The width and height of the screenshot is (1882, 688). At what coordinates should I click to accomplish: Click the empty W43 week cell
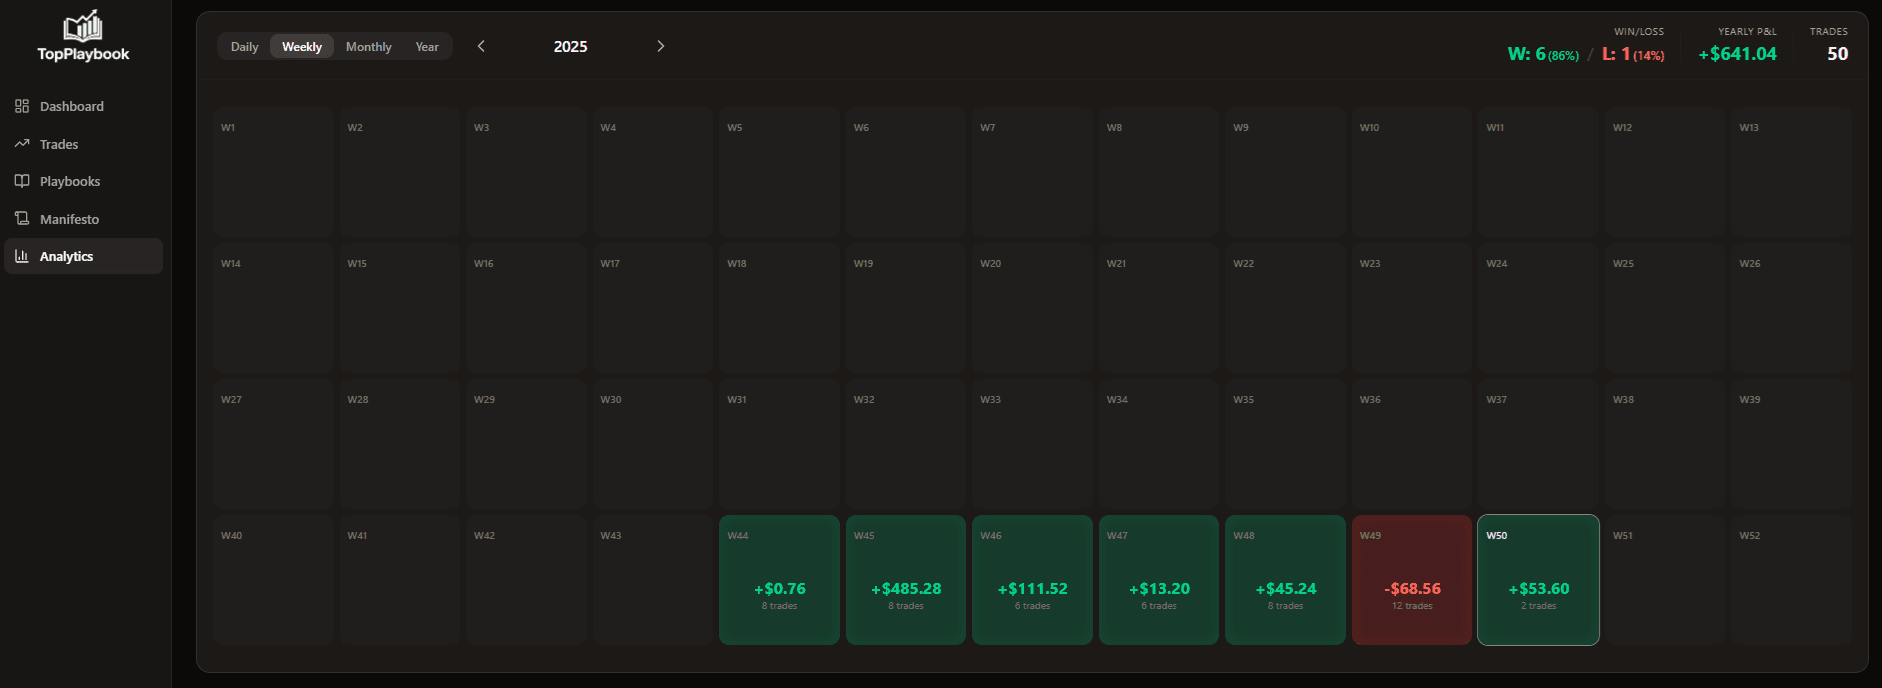653,580
